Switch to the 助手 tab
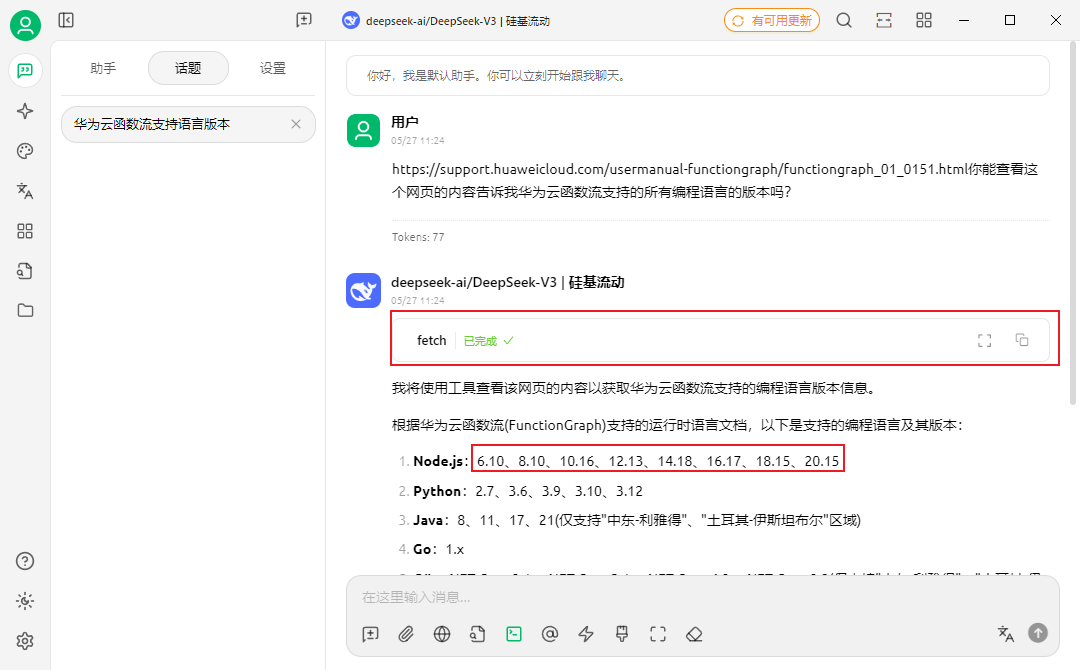Screen dimensions: 1080x670 (x=103, y=68)
